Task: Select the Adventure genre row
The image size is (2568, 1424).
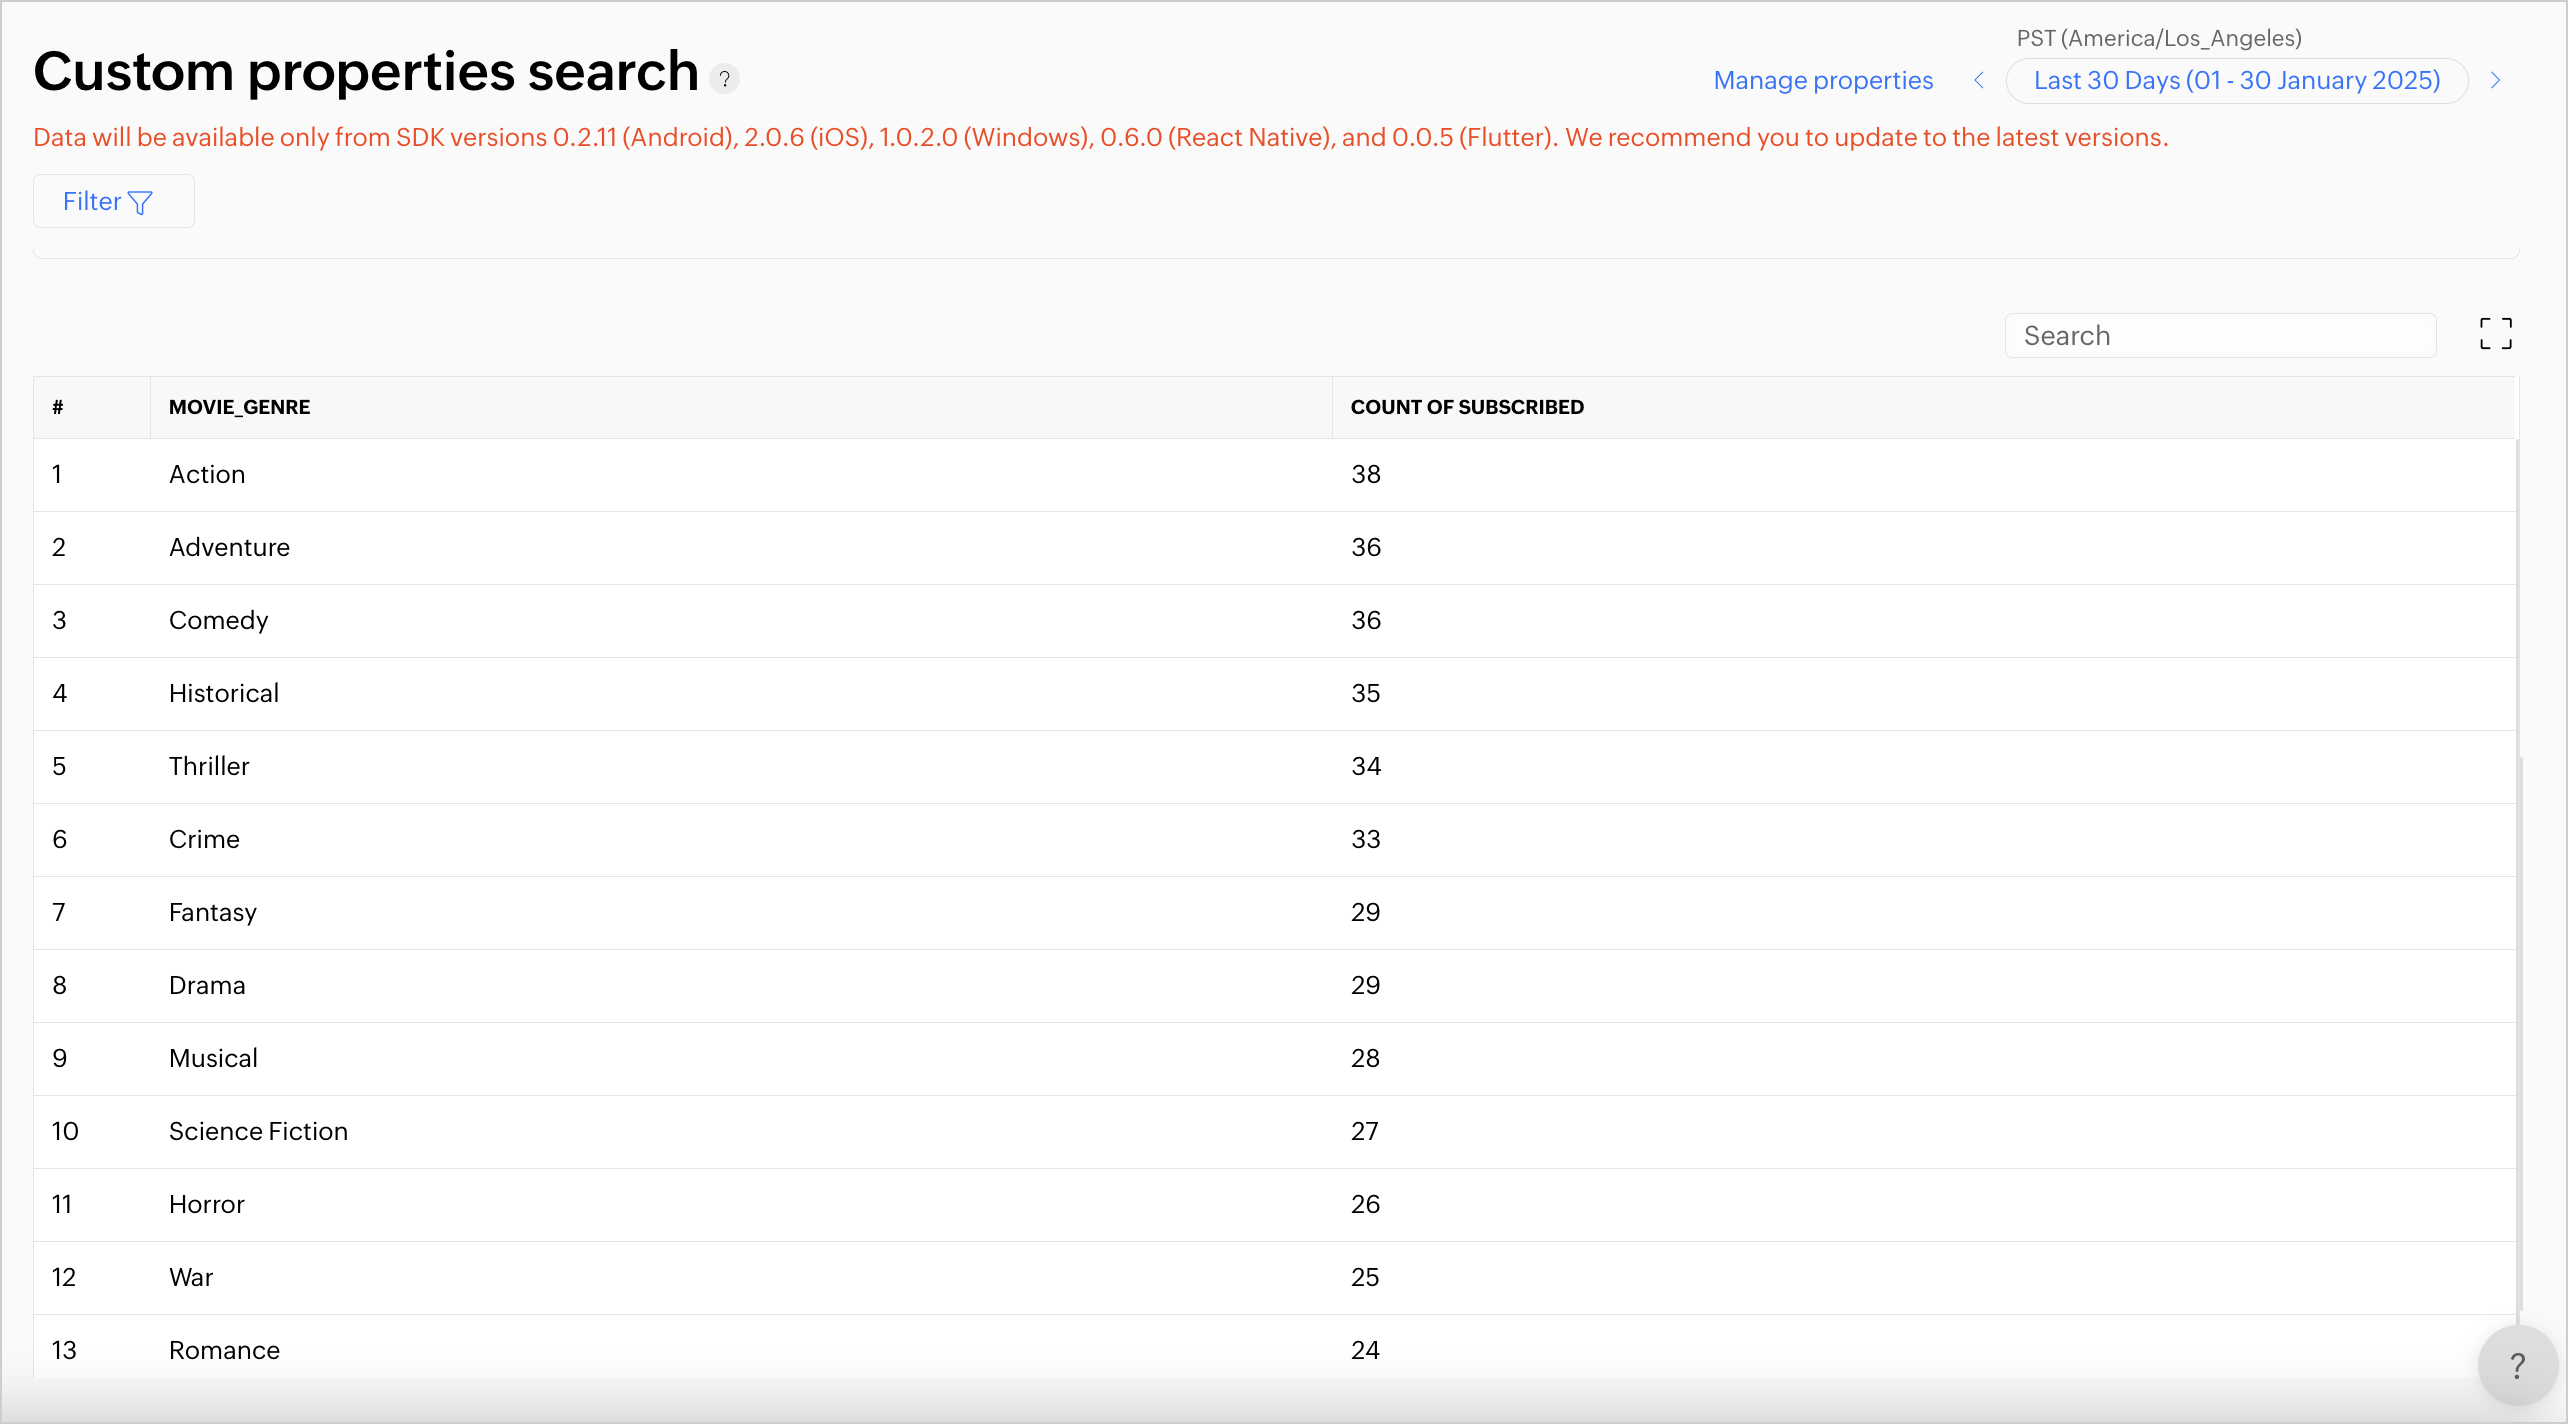Action: (229, 547)
